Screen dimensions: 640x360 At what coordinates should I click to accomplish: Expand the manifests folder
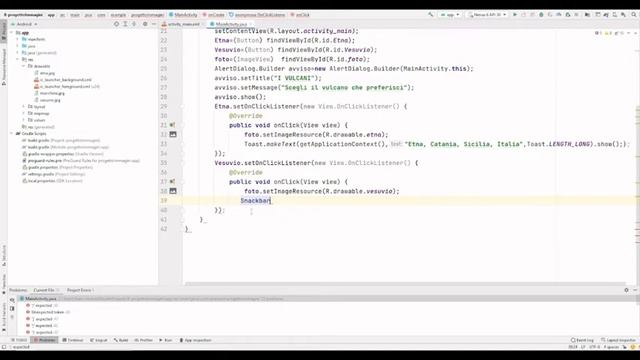pyautogui.click(x=18, y=39)
